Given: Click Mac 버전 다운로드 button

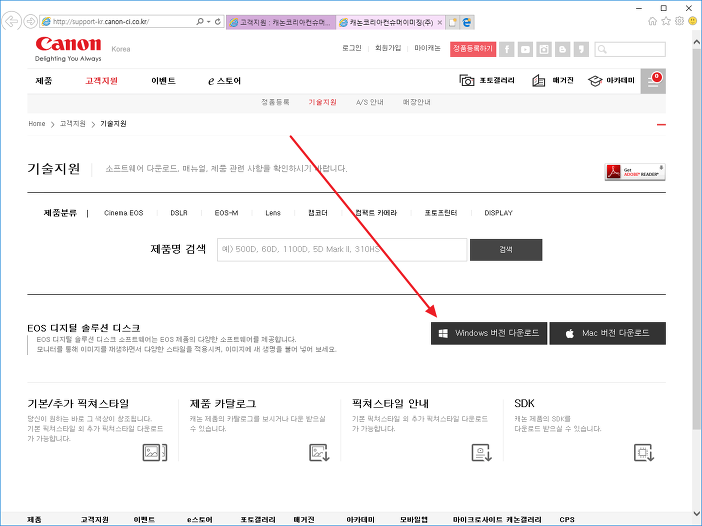Looking at the screenshot, I should pyautogui.click(x=608, y=333).
